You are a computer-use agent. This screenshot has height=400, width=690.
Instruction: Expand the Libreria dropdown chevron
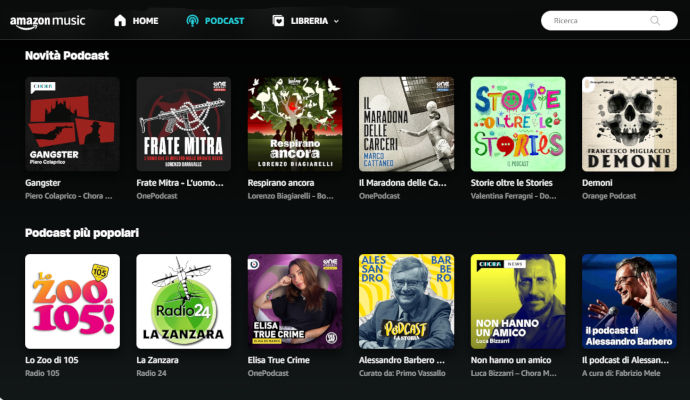tap(336, 21)
